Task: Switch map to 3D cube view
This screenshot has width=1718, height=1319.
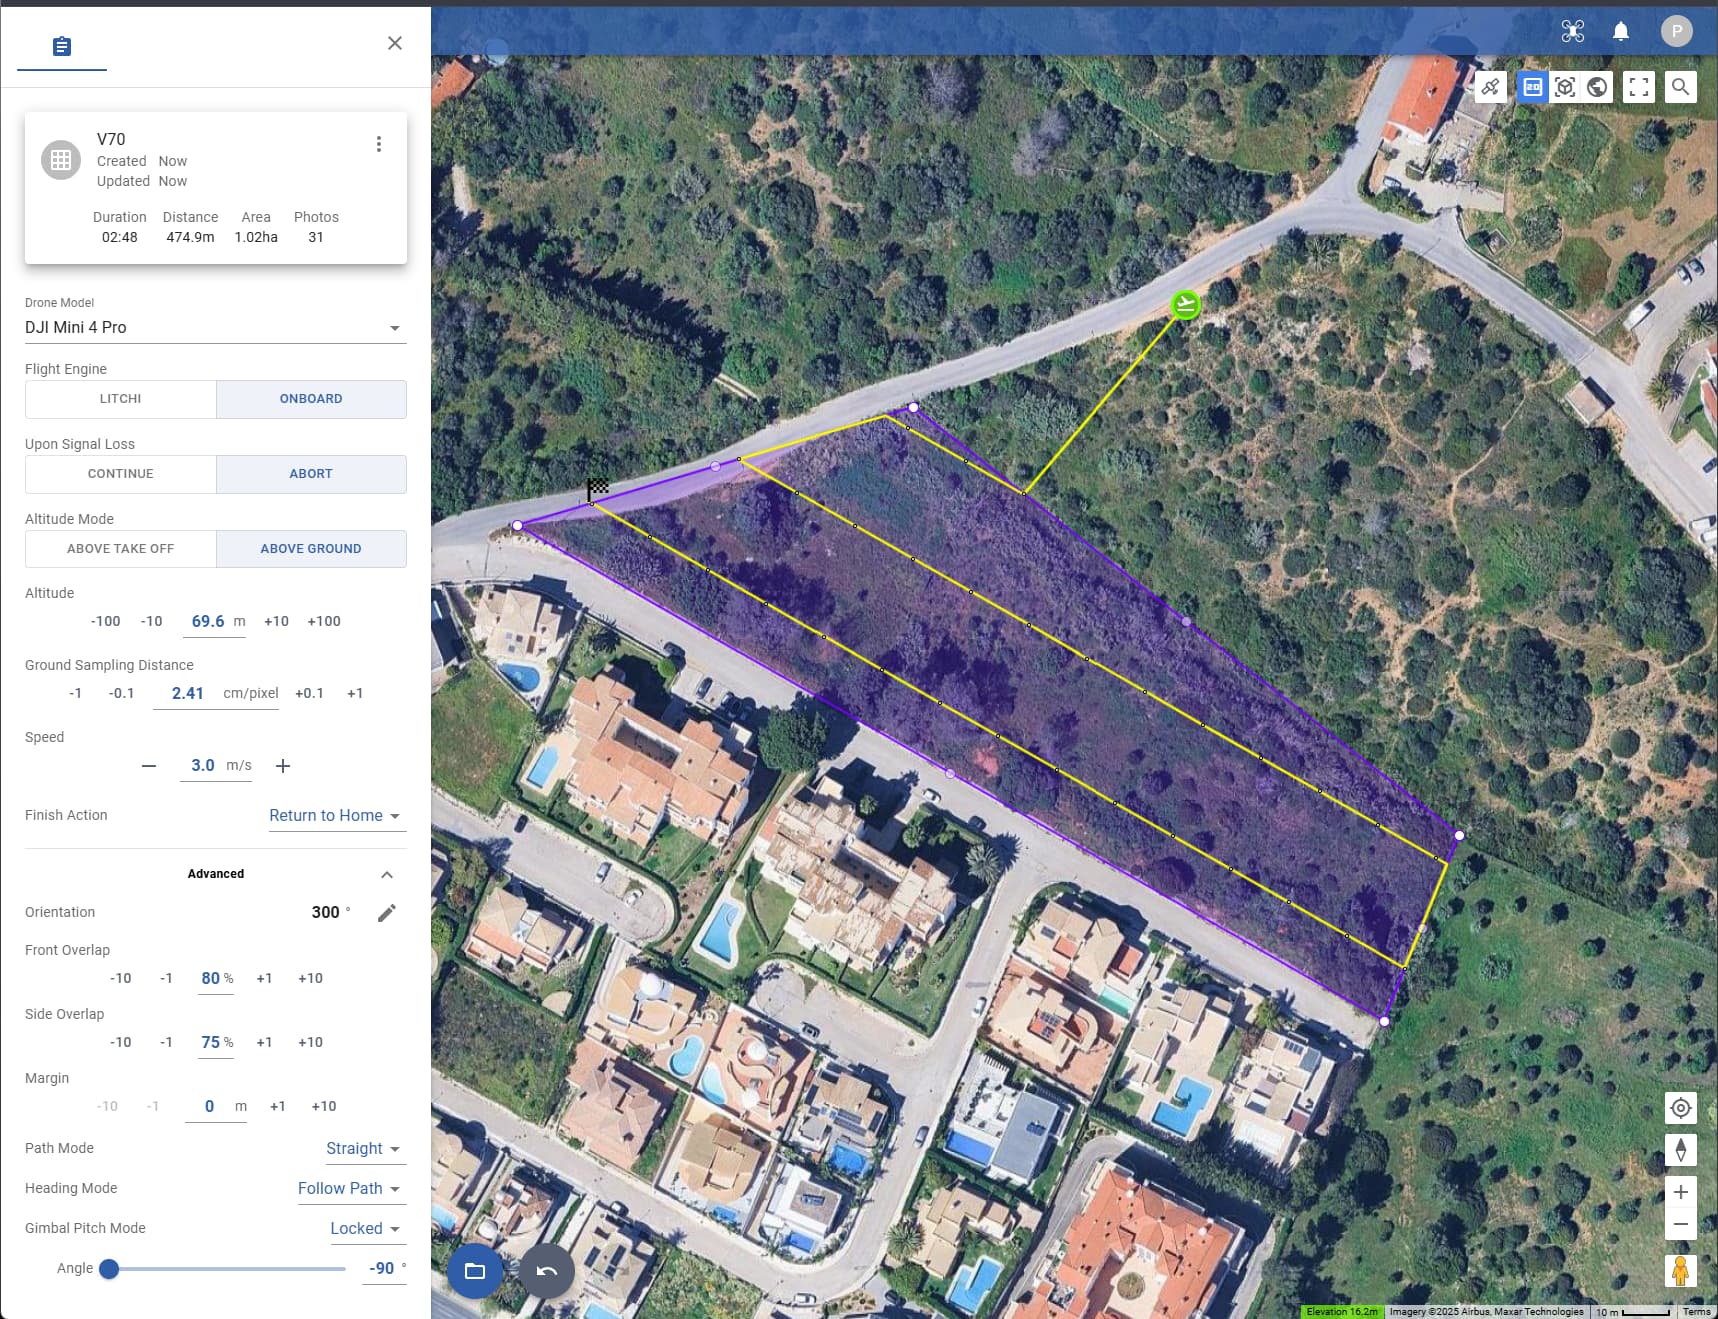Action: [x=1565, y=87]
